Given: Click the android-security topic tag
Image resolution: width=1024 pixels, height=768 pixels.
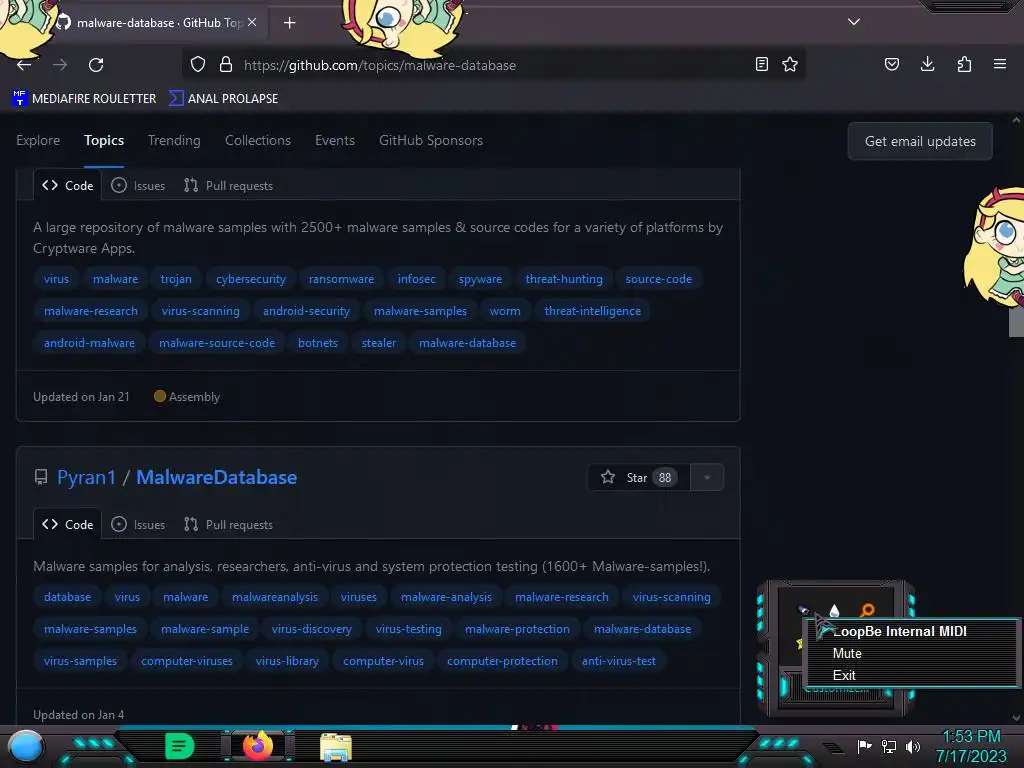Looking at the screenshot, I should tap(306, 311).
